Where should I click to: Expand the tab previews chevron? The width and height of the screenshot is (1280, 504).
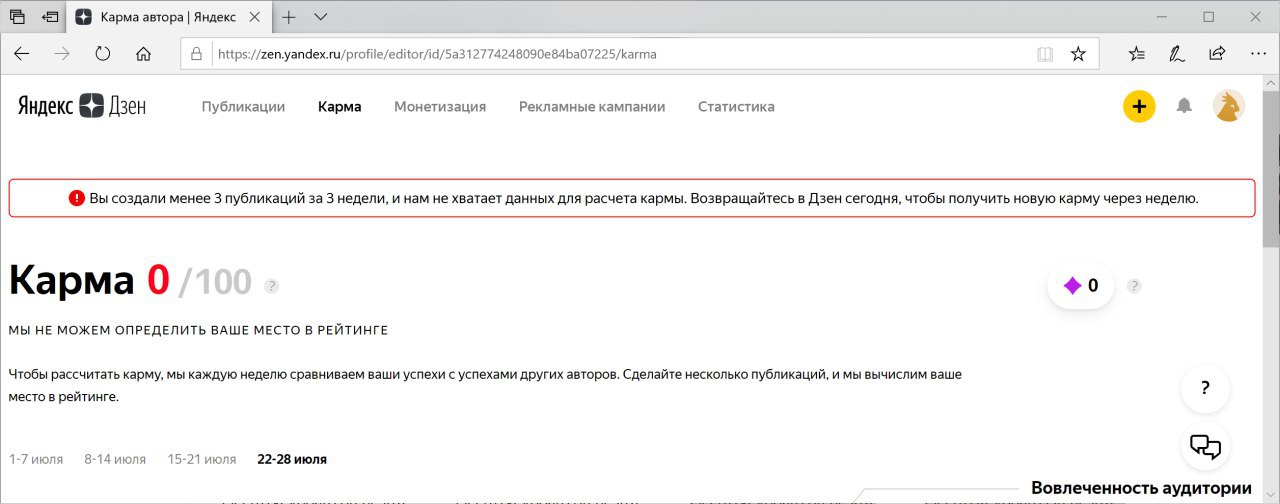click(x=321, y=17)
